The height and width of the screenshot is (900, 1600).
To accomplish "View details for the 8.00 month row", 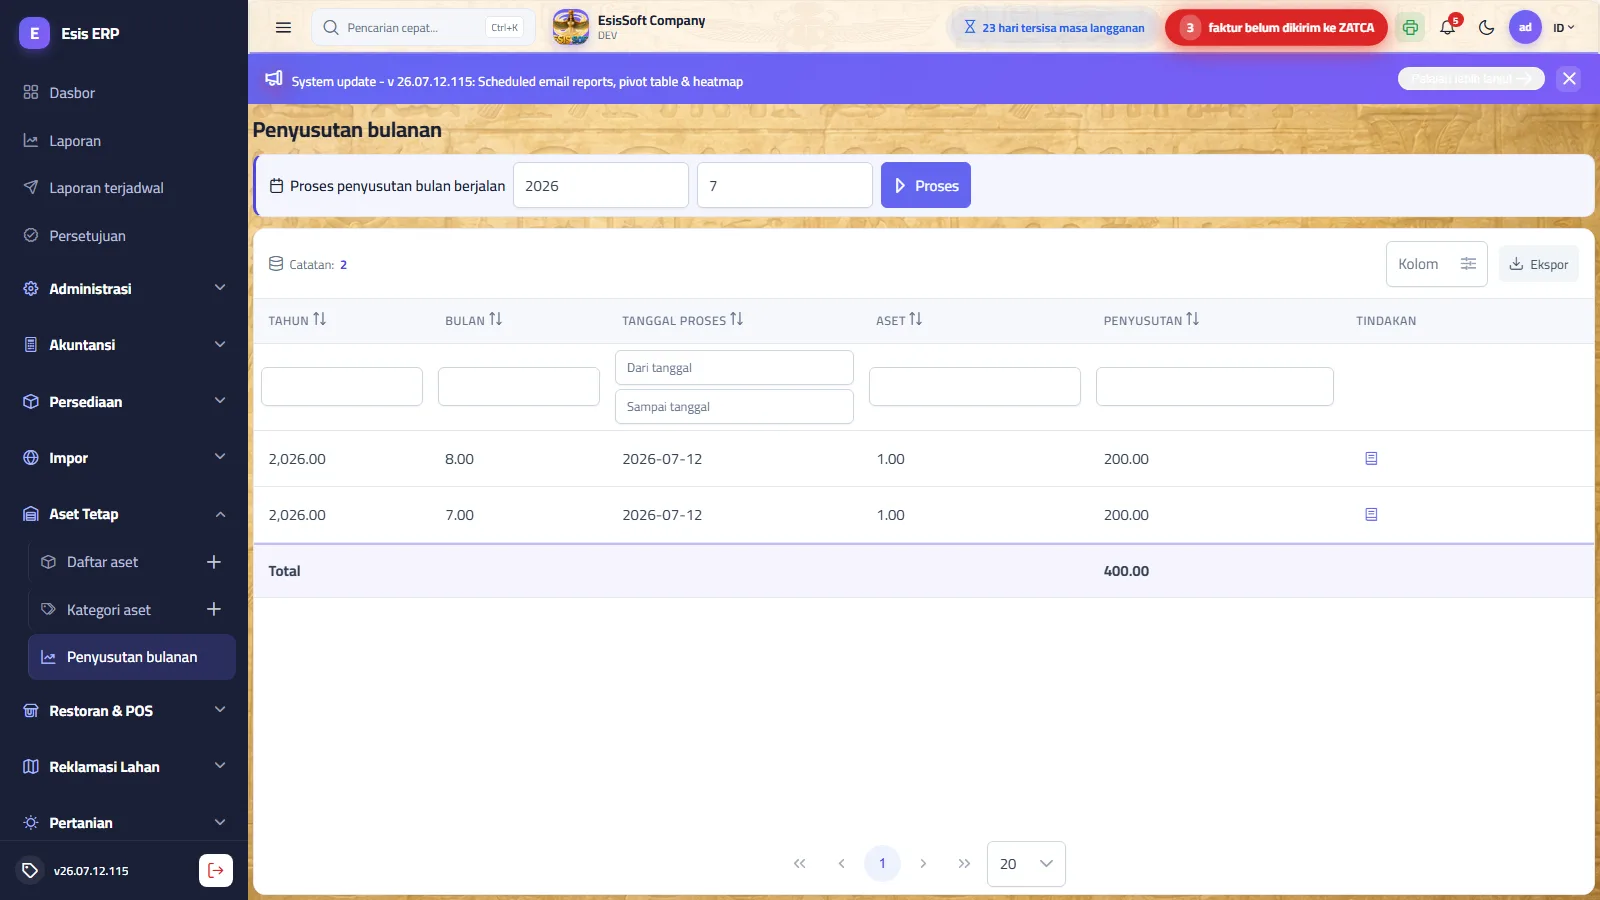I will (1371, 459).
